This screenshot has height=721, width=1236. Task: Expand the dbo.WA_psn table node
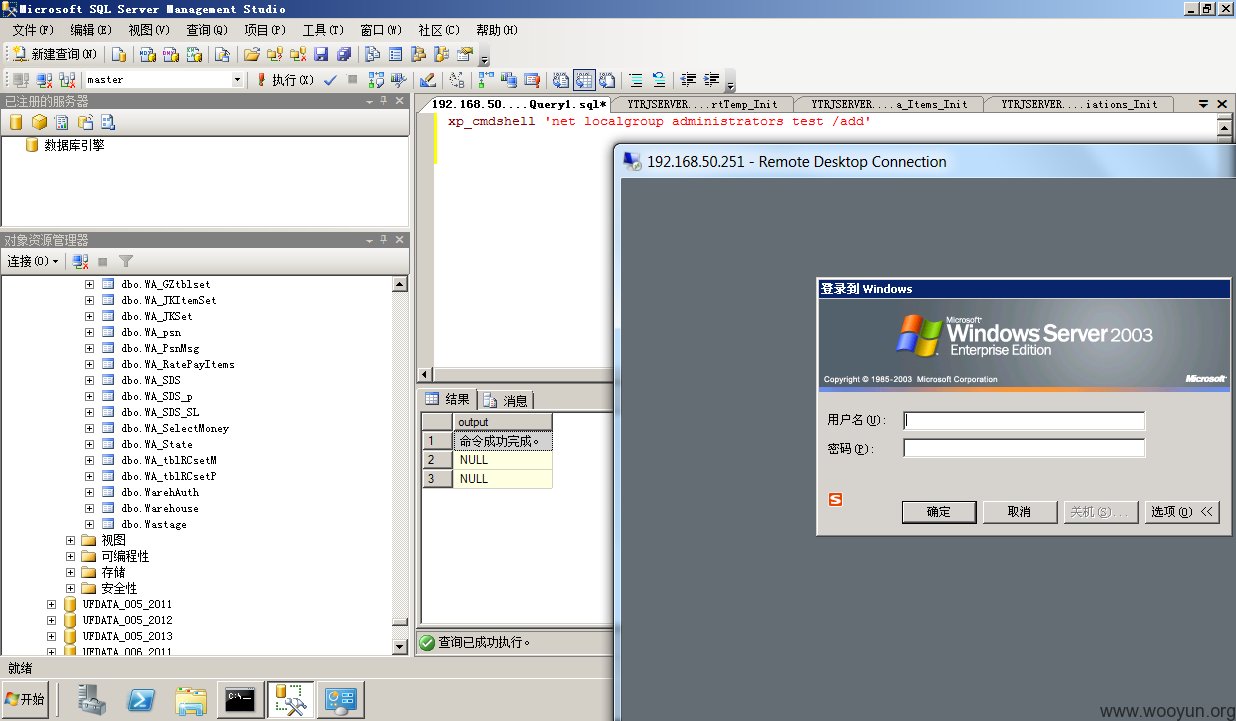[x=89, y=332]
